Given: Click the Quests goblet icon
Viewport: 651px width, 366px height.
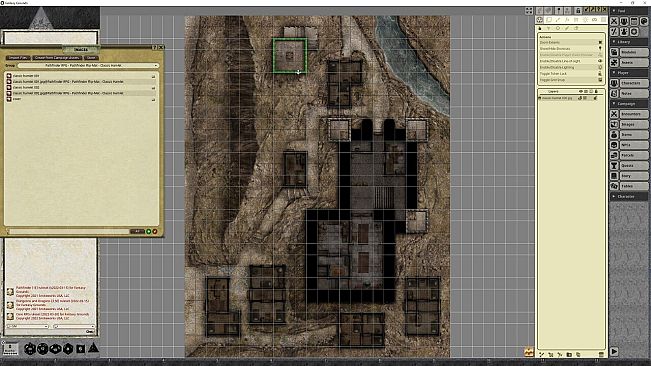Looking at the screenshot, I should pos(614,166).
